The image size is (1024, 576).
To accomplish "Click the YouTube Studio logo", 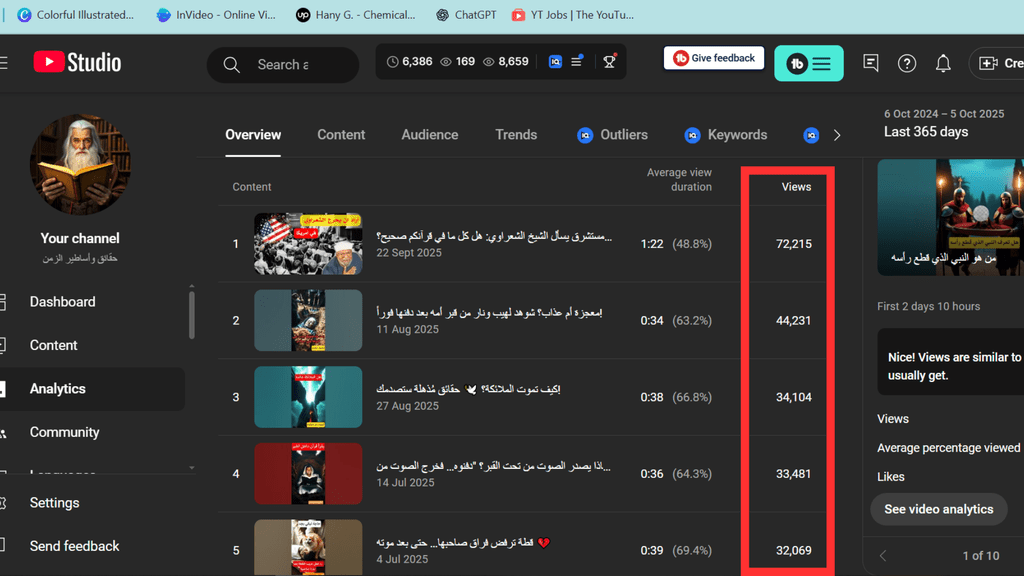I will click(77, 63).
